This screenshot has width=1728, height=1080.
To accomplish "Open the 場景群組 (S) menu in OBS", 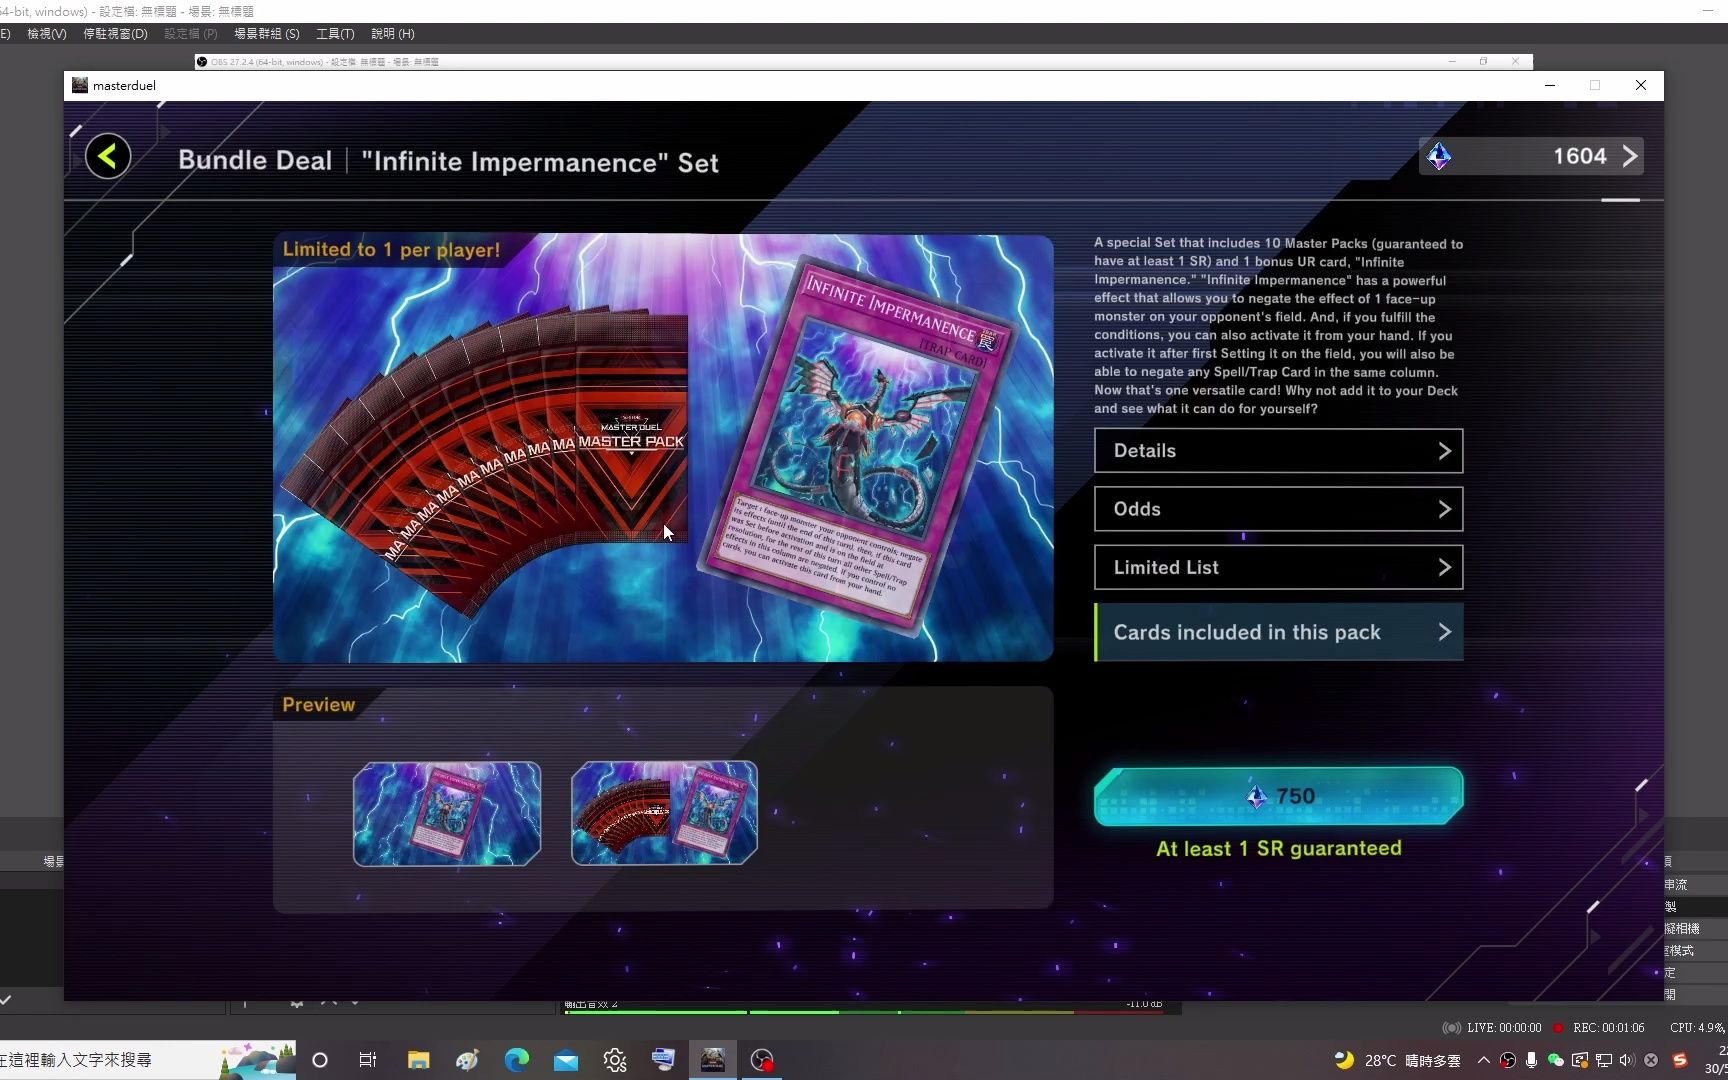I will 267,34.
